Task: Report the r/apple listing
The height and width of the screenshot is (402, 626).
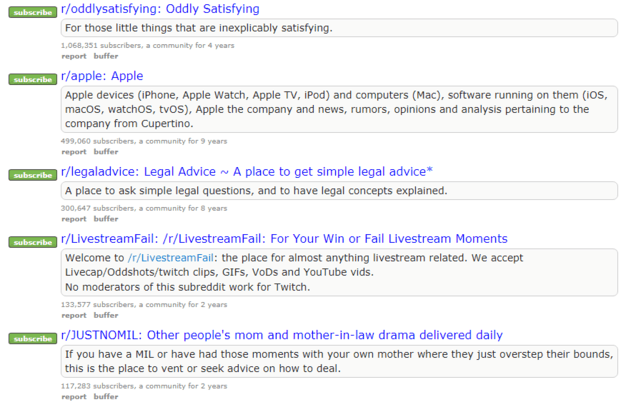Action: click(73, 151)
